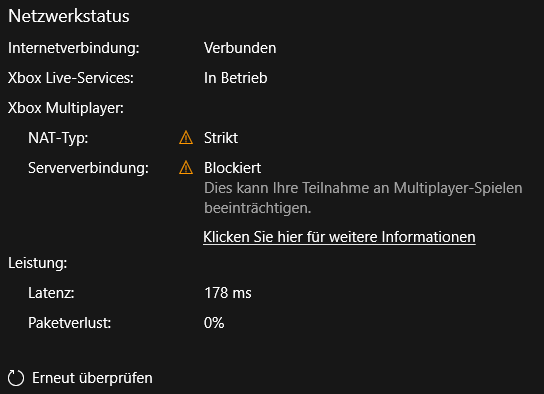Click the Blockiert status value
544x394 pixels.
point(232,168)
